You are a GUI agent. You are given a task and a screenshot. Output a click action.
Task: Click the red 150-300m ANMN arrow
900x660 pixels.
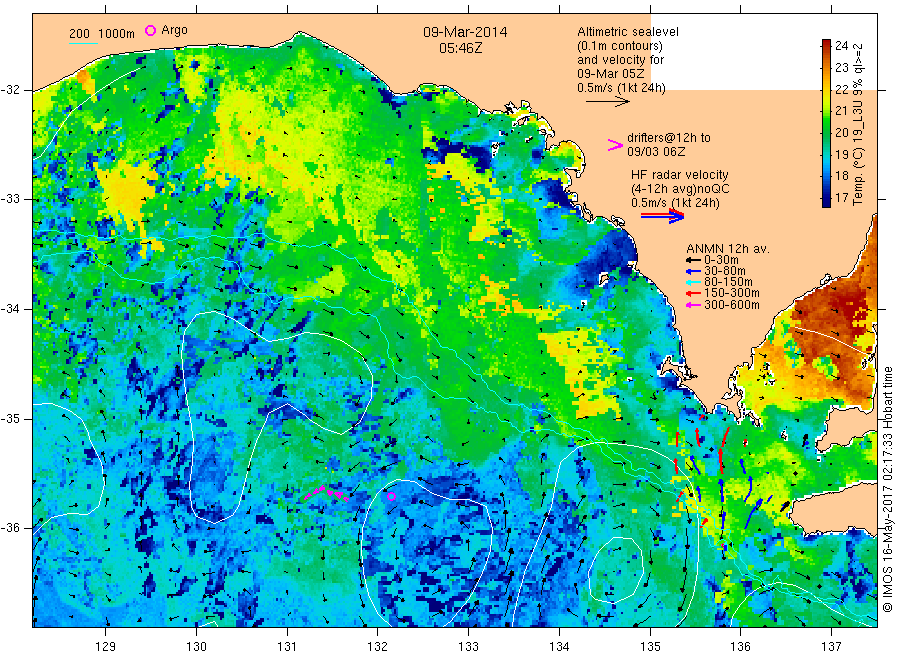point(693,293)
